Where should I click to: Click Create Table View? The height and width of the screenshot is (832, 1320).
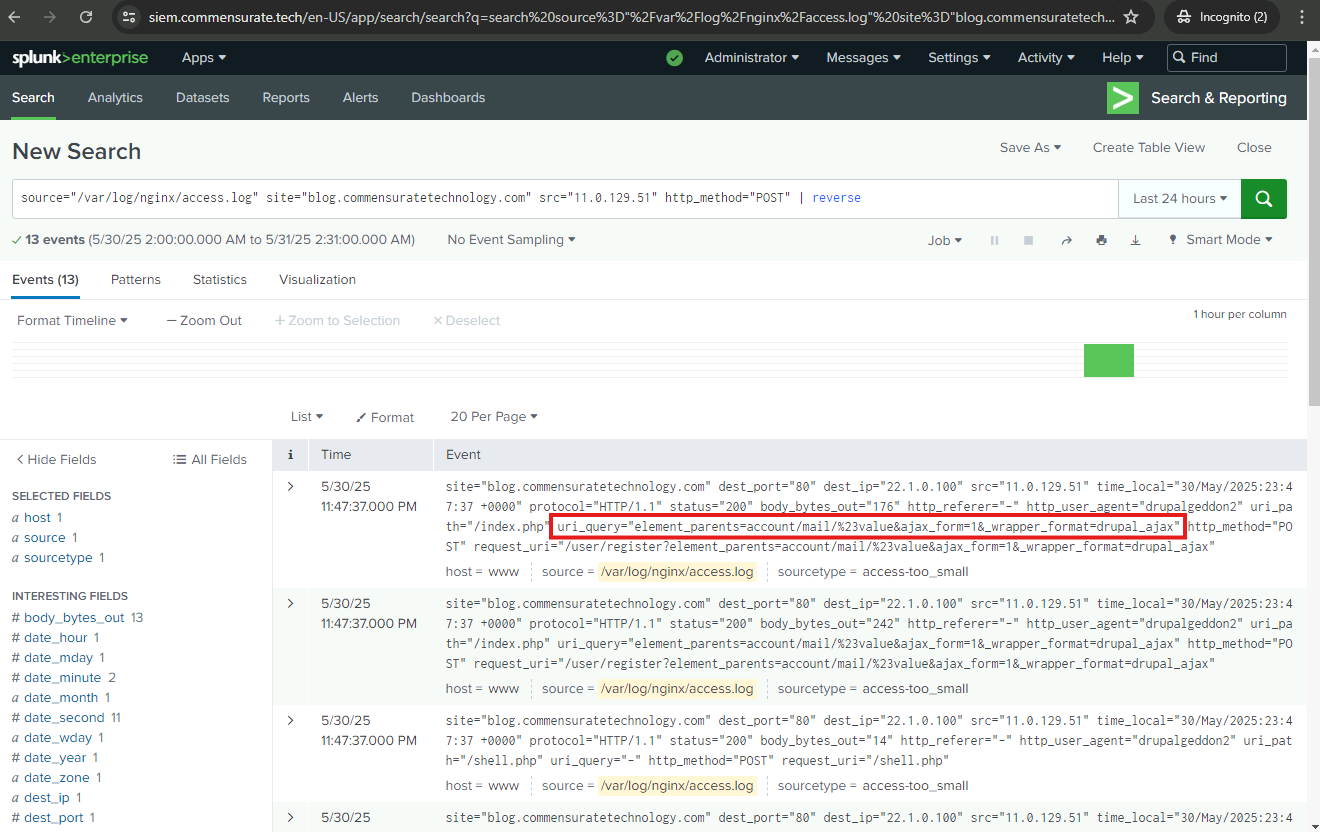coord(1149,147)
